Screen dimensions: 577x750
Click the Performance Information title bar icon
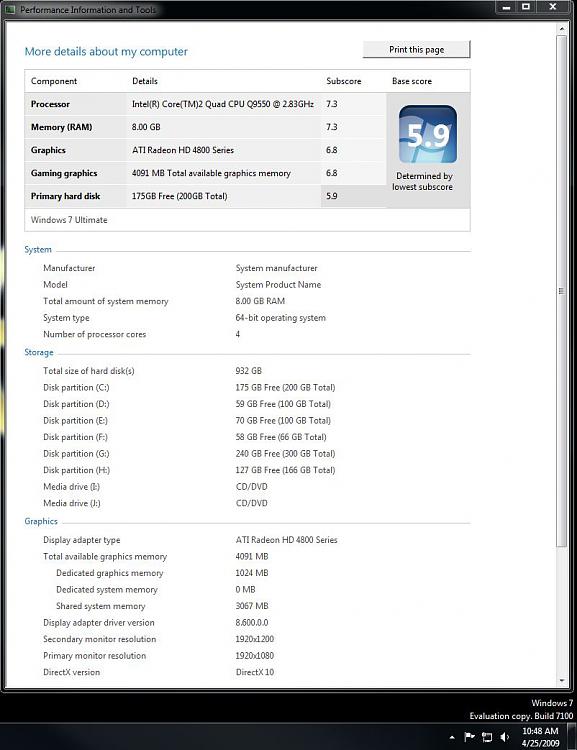tap(11, 9)
